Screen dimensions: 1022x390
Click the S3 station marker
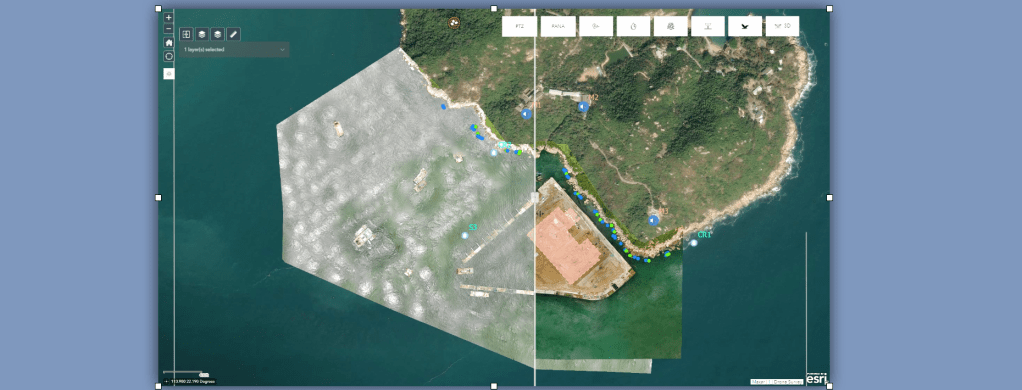pyautogui.click(x=465, y=235)
